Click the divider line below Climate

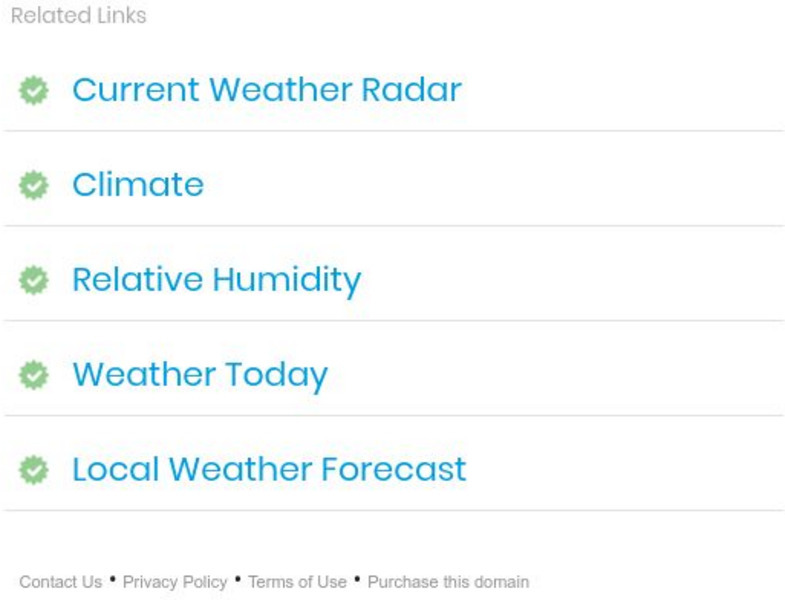pyautogui.click(x=393, y=226)
